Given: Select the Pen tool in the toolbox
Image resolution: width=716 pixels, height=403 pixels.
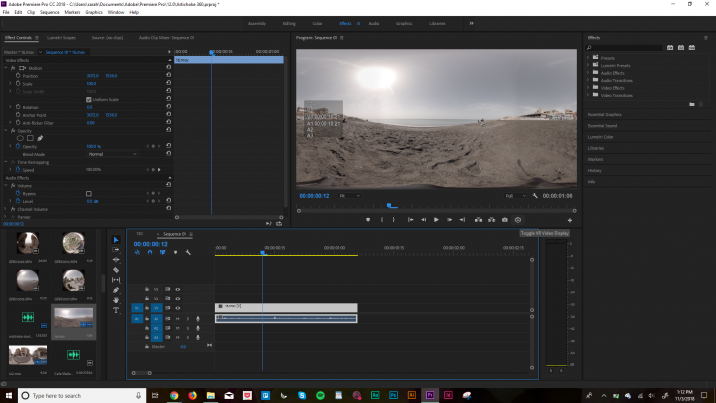Looking at the screenshot, I should click(x=116, y=290).
